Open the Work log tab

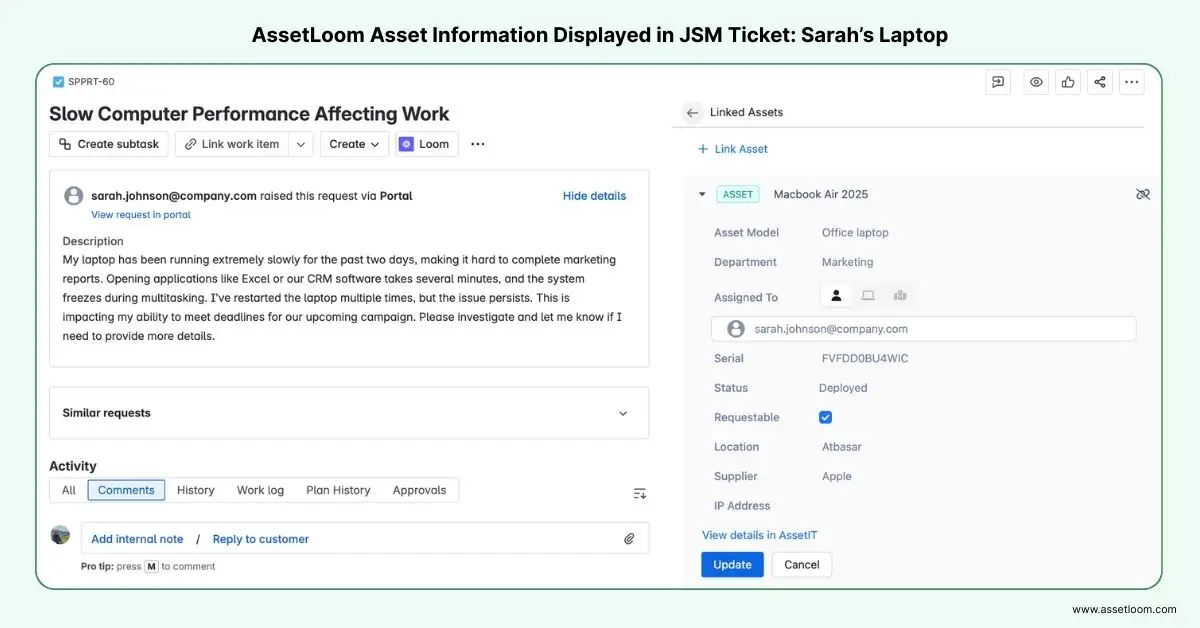pyautogui.click(x=260, y=490)
